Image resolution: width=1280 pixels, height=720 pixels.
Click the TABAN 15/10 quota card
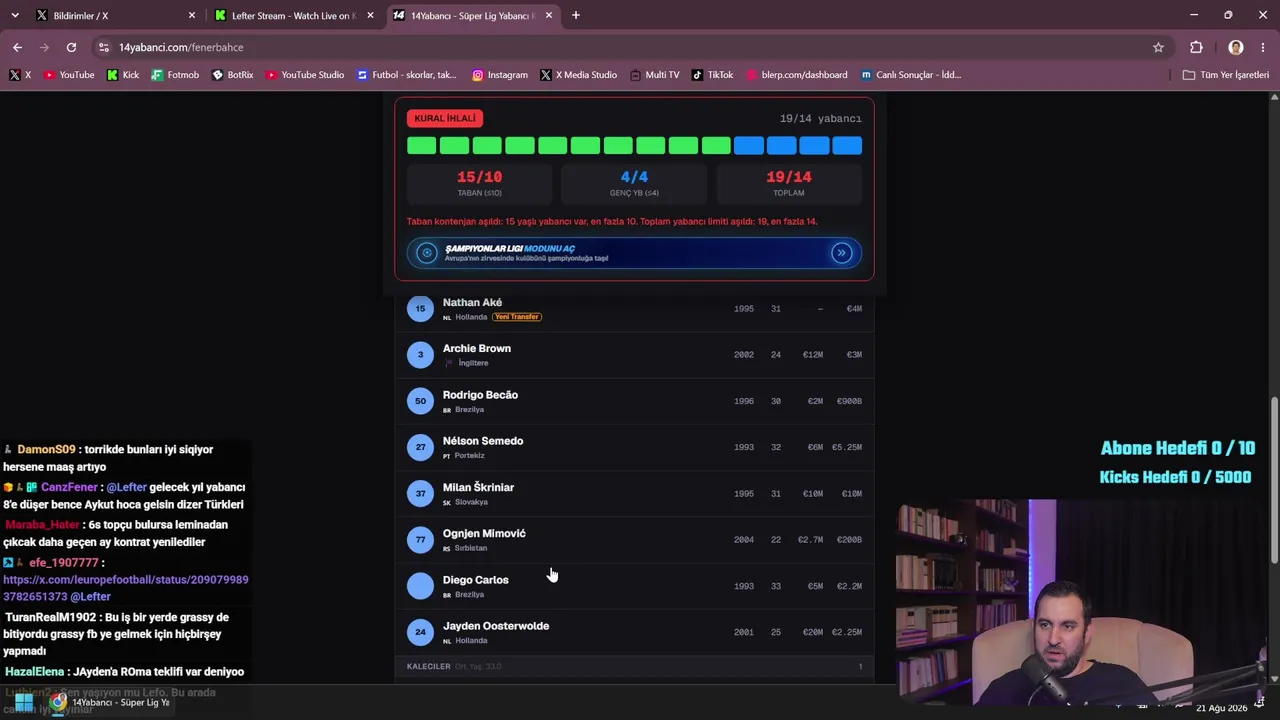tap(479, 183)
